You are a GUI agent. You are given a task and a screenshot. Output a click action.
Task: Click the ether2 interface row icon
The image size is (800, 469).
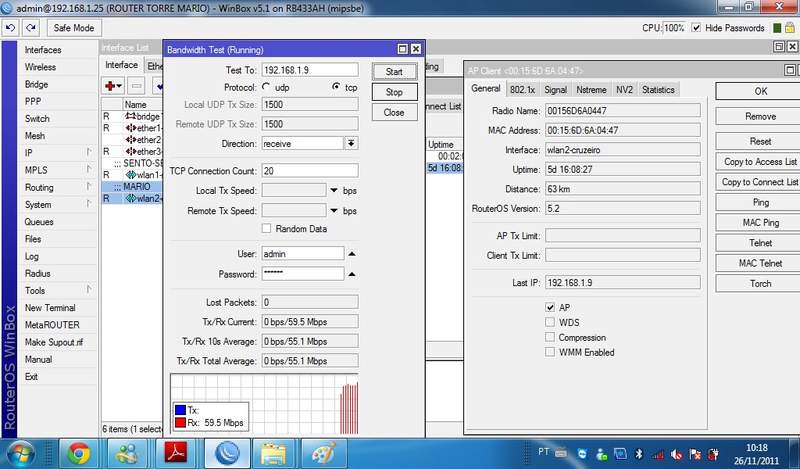[x=131, y=139]
